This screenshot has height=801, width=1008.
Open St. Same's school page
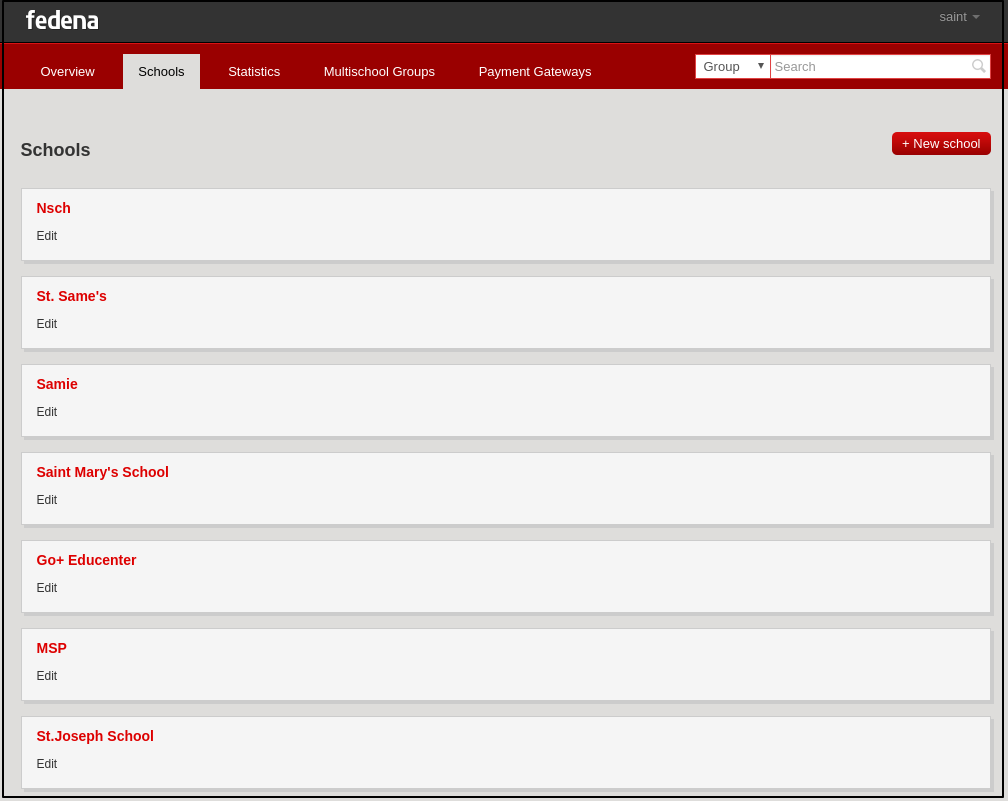[x=71, y=296]
